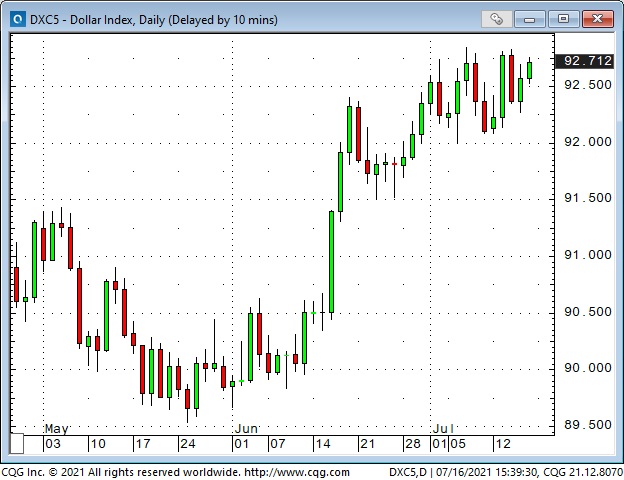The image size is (624, 480).
Task: Click the 91.000 price axis label
Action: pos(588,255)
